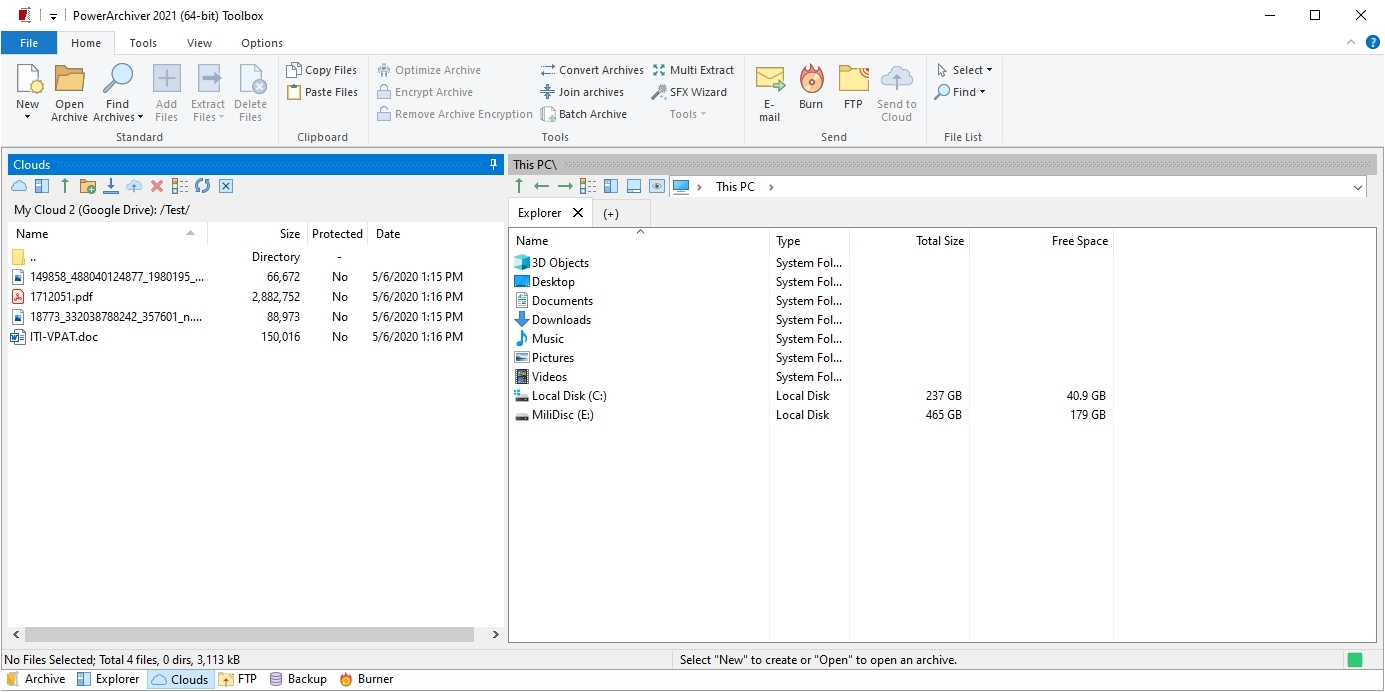
Task: Click the forward arrow in Explorer toolbar
Action: click(565, 186)
